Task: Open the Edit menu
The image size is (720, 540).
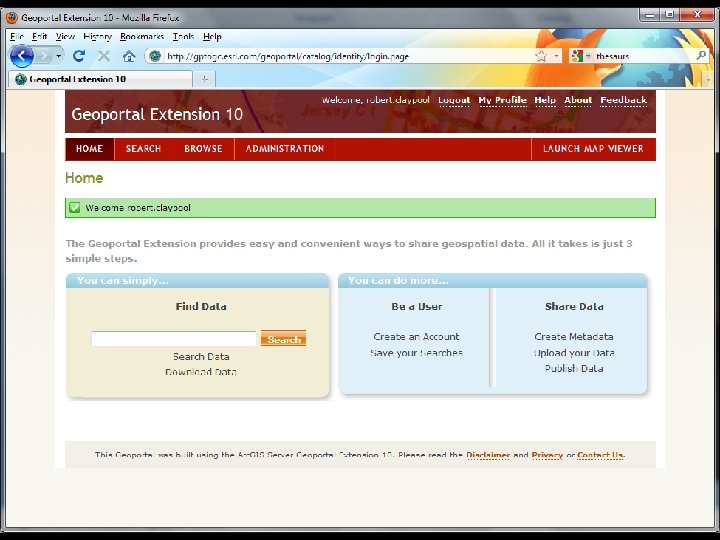Action: pyautogui.click(x=39, y=36)
